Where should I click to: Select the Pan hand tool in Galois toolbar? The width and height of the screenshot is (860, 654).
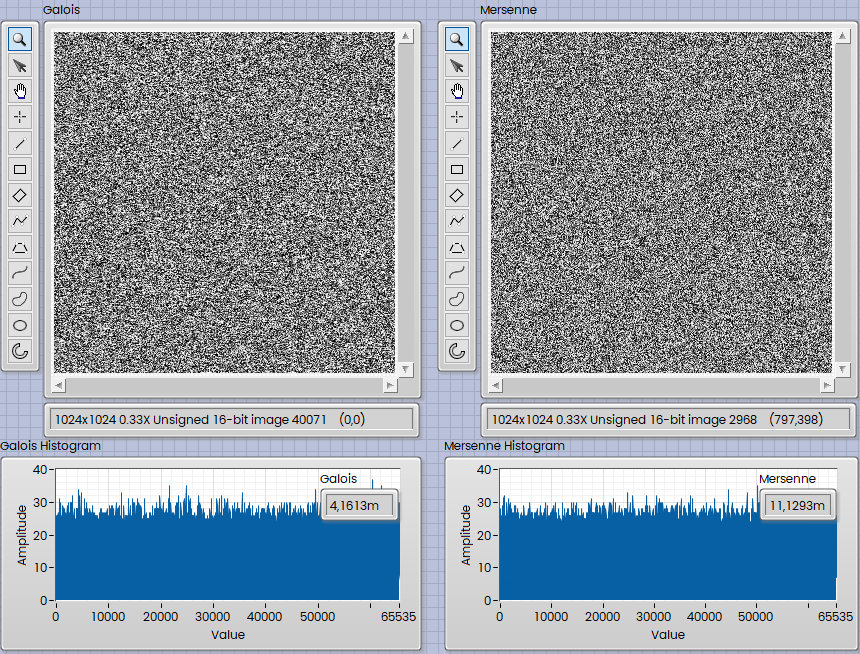tap(20, 92)
